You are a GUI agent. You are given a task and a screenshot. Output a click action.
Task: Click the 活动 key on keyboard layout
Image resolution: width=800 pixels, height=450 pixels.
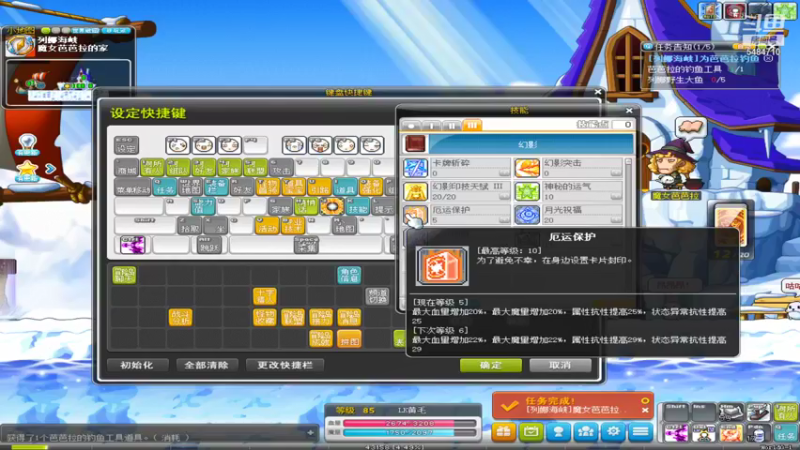pyautogui.click(x=267, y=226)
